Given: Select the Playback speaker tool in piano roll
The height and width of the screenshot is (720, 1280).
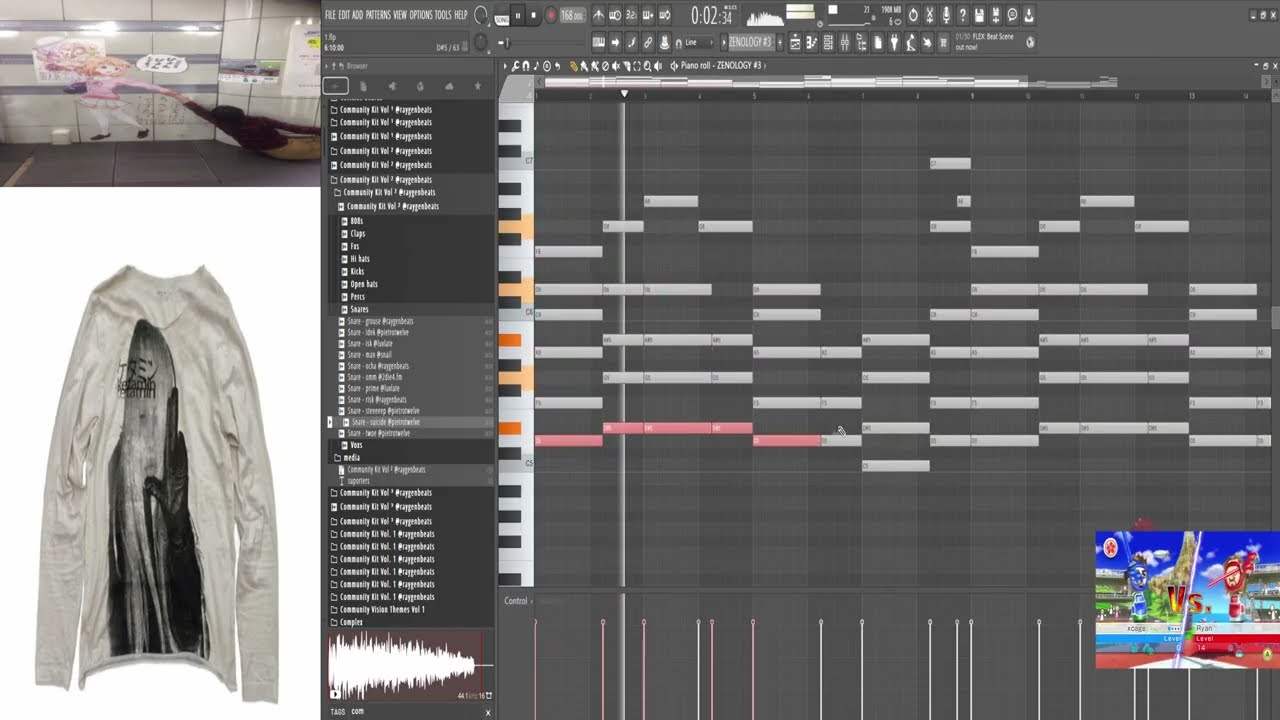Looking at the screenshot, I should [x=657, y=66].
